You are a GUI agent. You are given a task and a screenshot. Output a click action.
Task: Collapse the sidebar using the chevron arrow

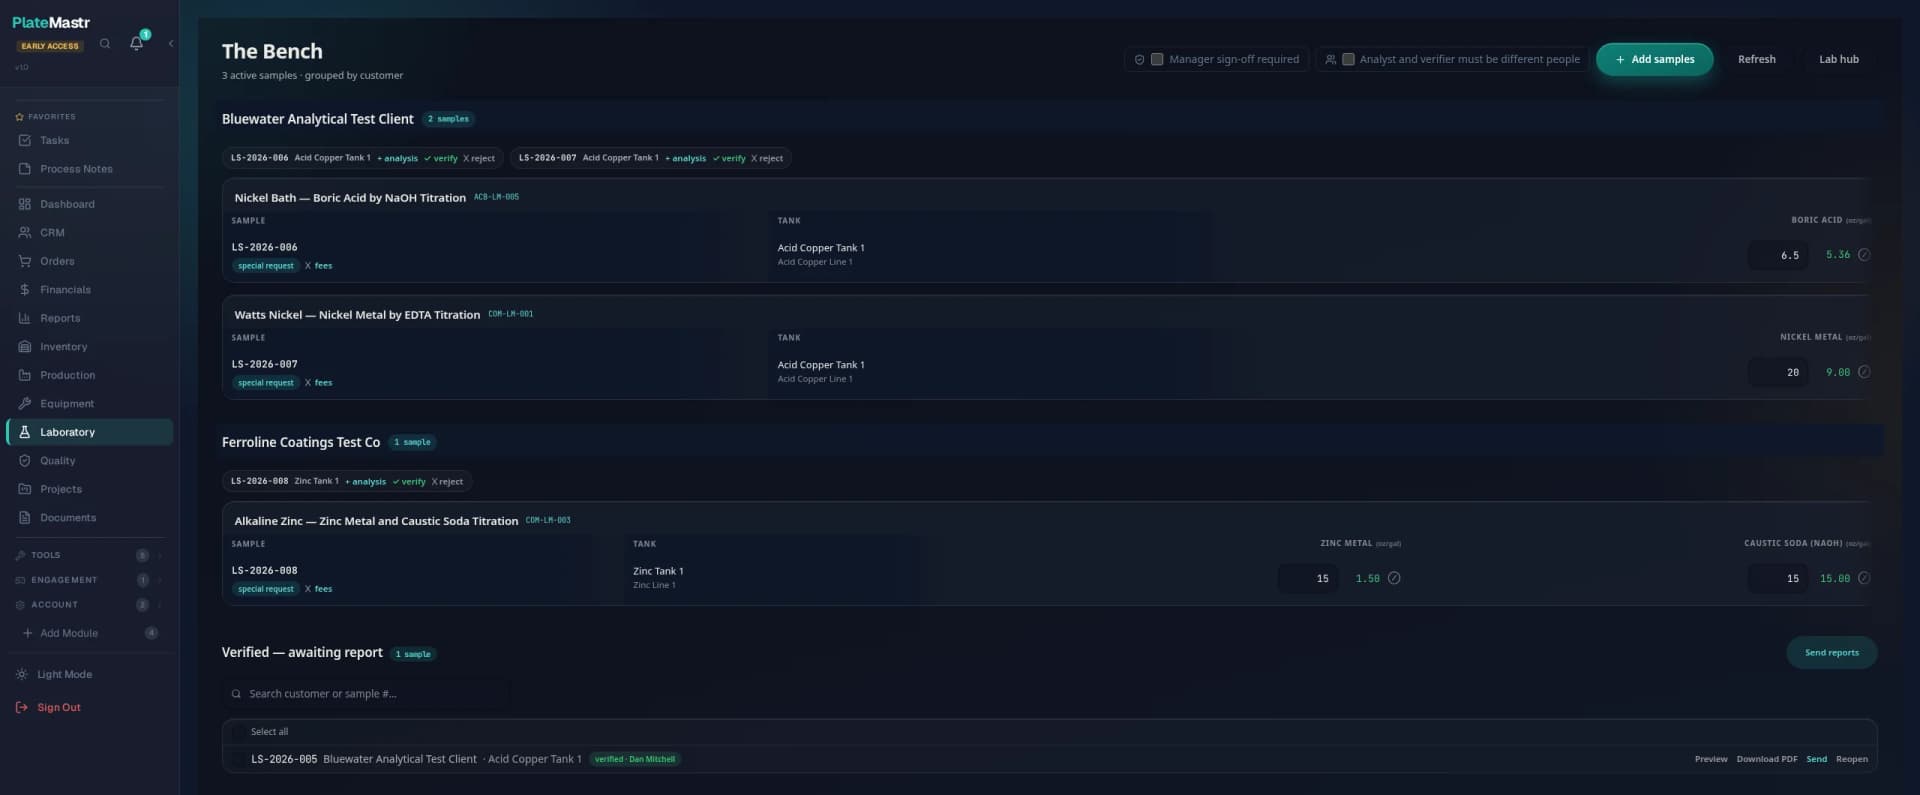click(x=171, y=43)
